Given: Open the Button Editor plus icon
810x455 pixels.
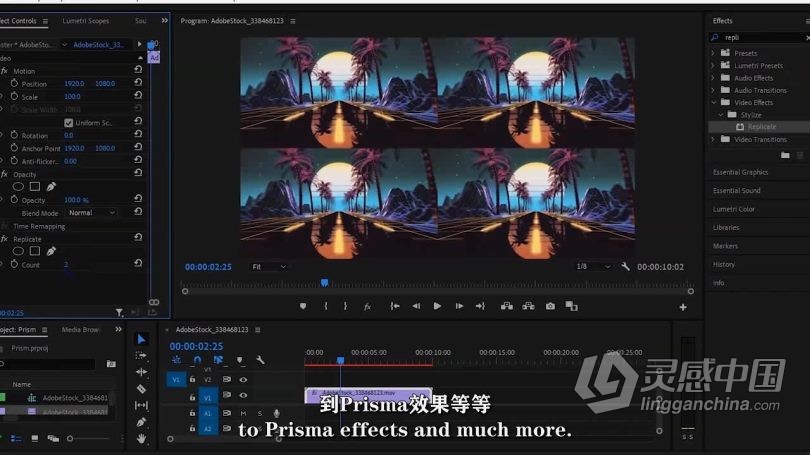Looking at the screenshot, I should click(x=683, y=307).
